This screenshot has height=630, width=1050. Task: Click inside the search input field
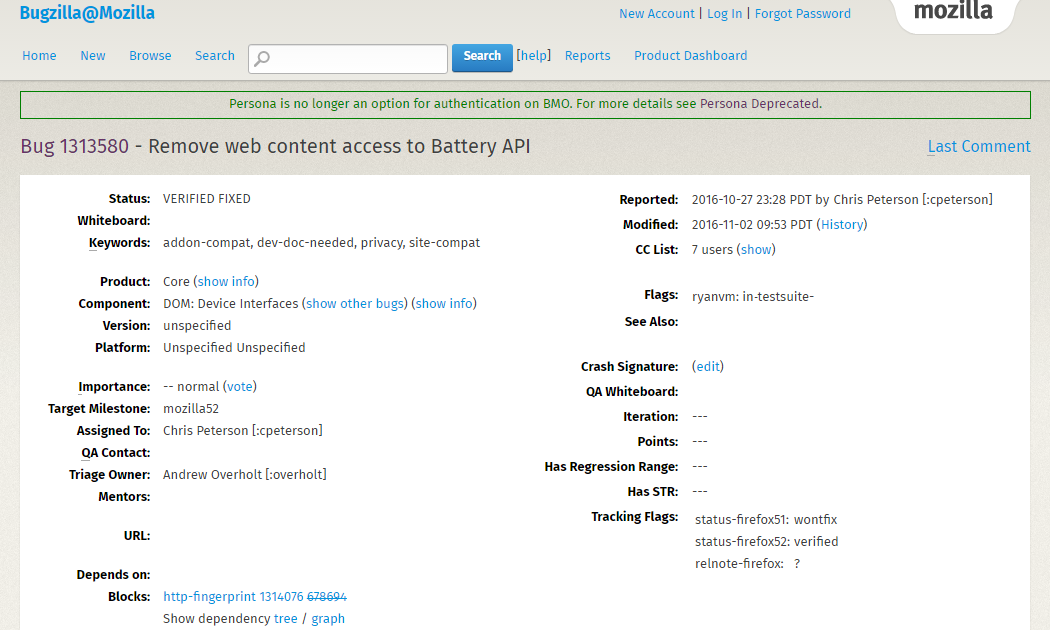[350, 59]
